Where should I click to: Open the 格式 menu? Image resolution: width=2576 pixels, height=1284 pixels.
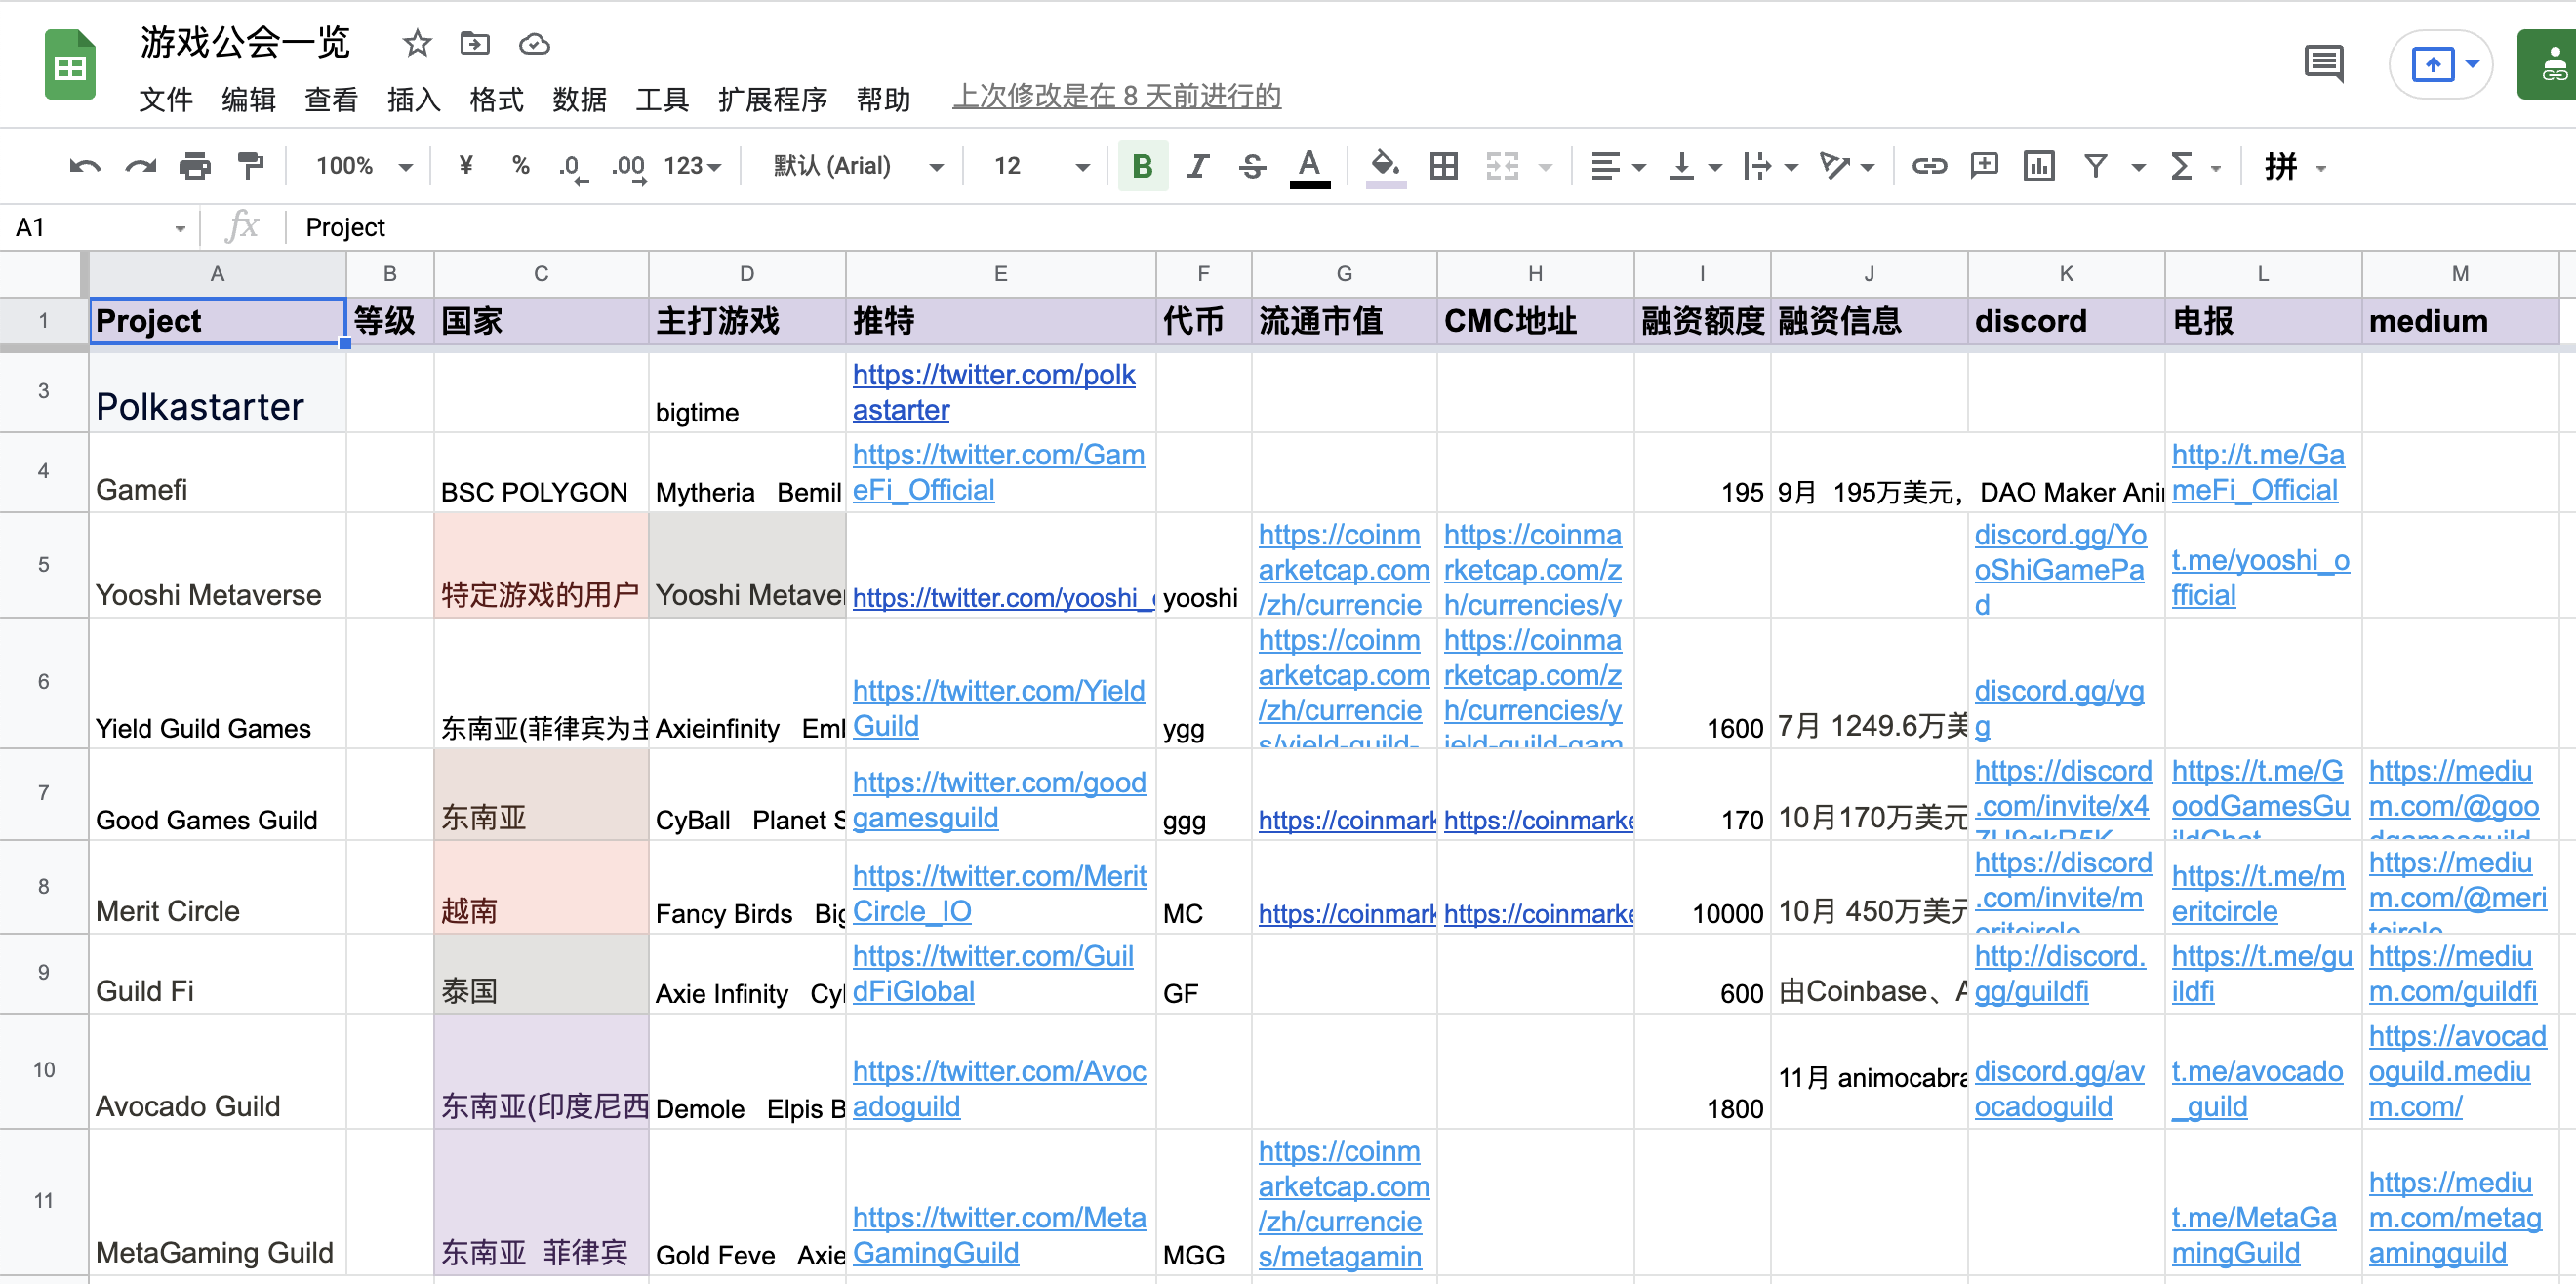point(497,98)
